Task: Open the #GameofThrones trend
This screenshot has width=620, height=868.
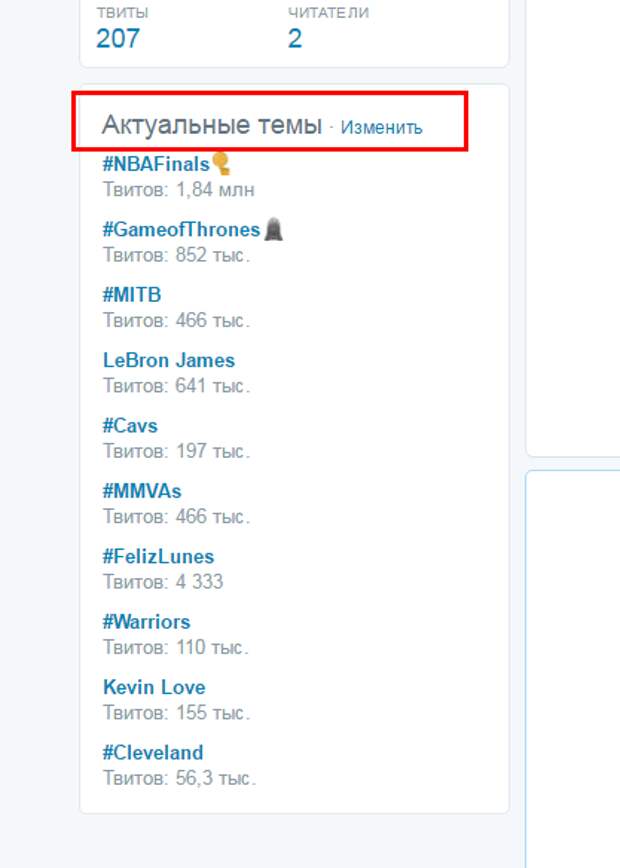Action: 182,230
